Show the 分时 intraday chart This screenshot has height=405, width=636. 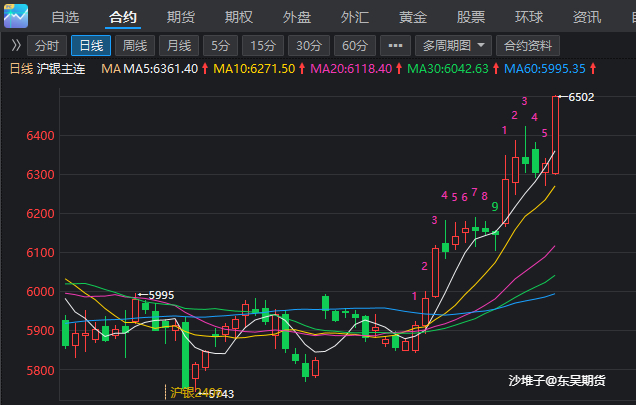point(47,45)
